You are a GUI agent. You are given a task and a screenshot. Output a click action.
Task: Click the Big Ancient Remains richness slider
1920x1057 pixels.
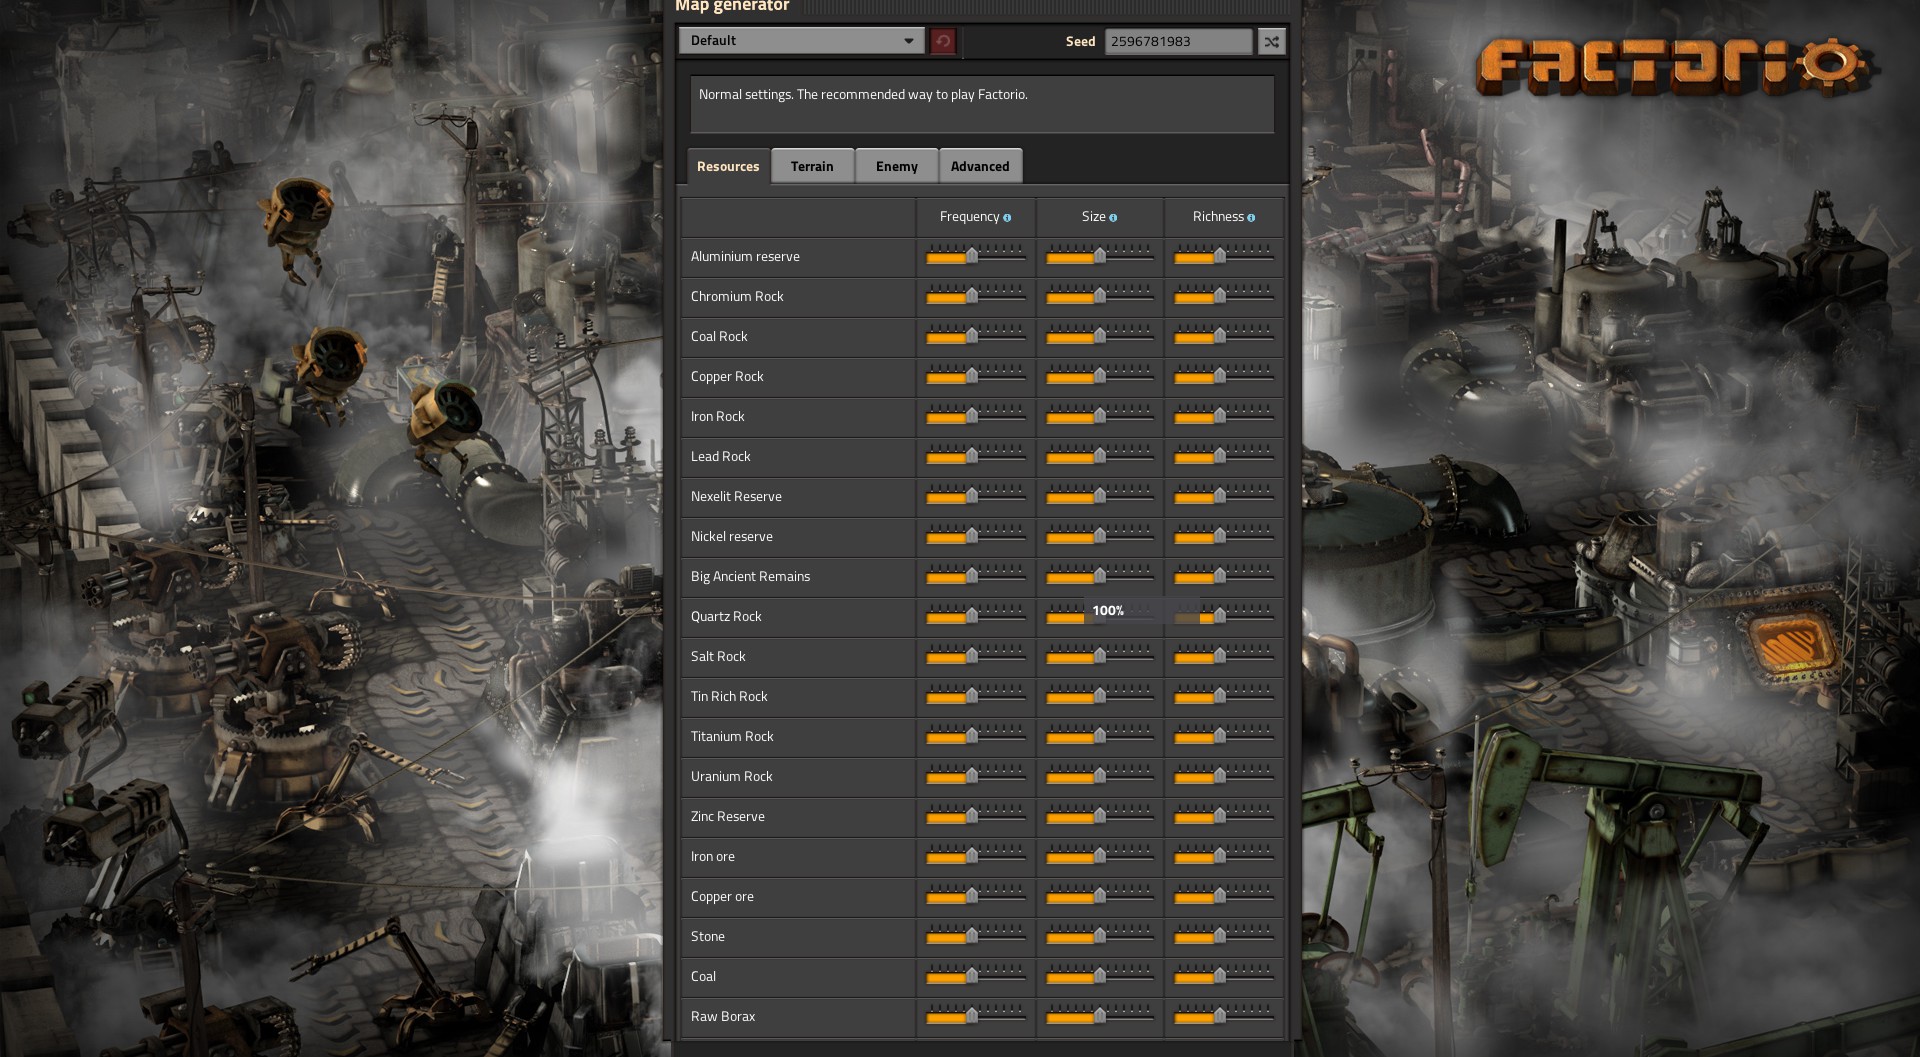coord(1224,577)
